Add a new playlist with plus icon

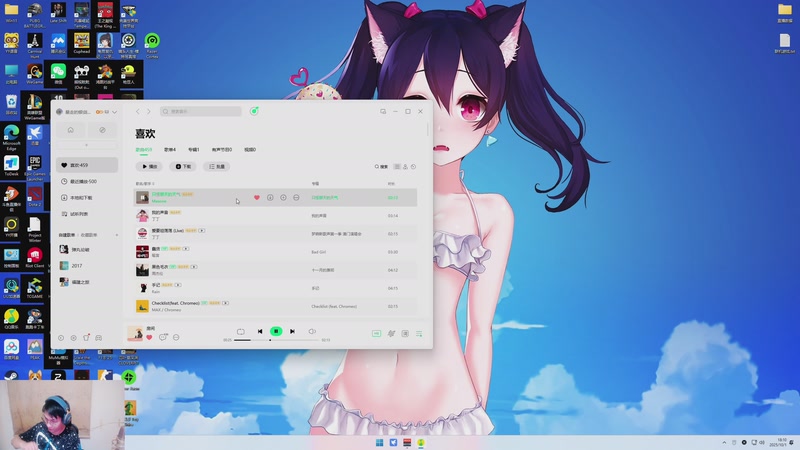pos(116,235)
